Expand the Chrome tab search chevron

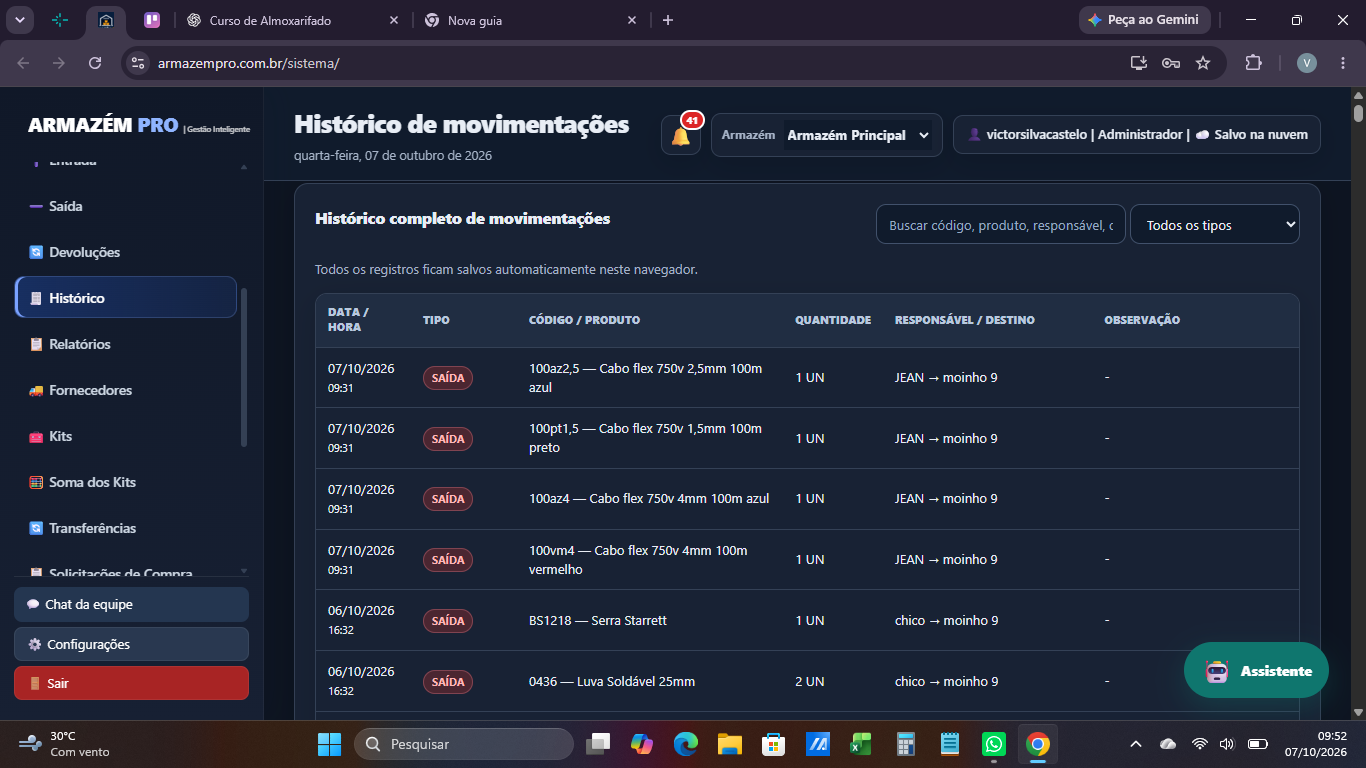coord(19,20)
